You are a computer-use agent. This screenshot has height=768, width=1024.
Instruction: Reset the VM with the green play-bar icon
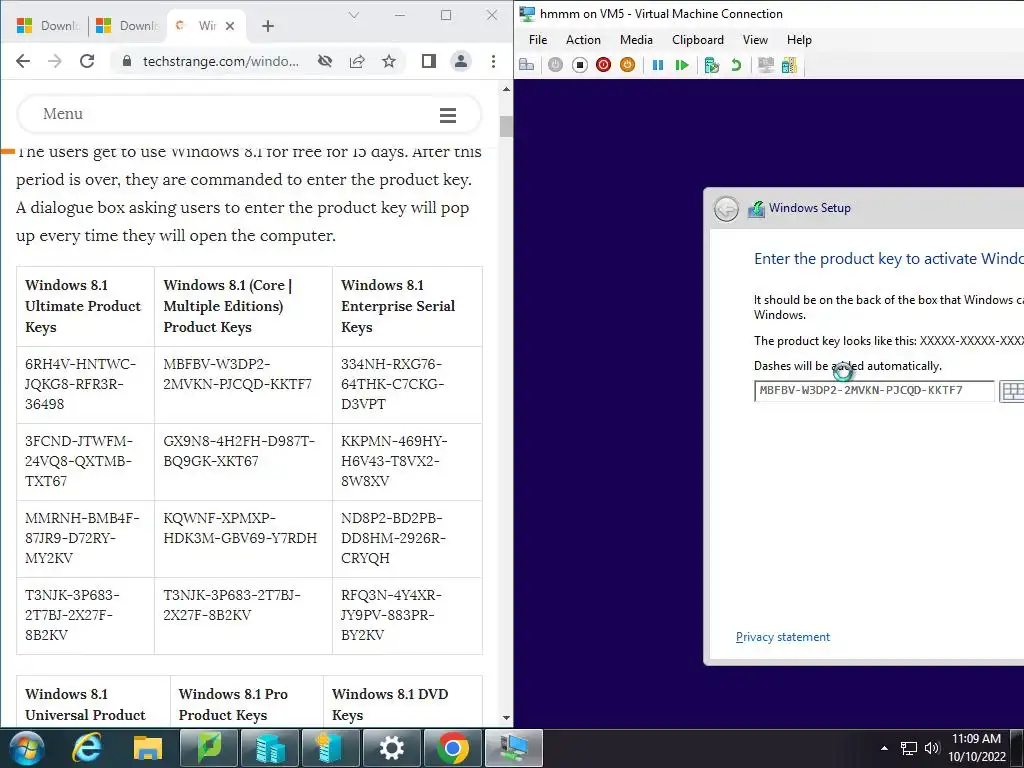coord(682,65)
